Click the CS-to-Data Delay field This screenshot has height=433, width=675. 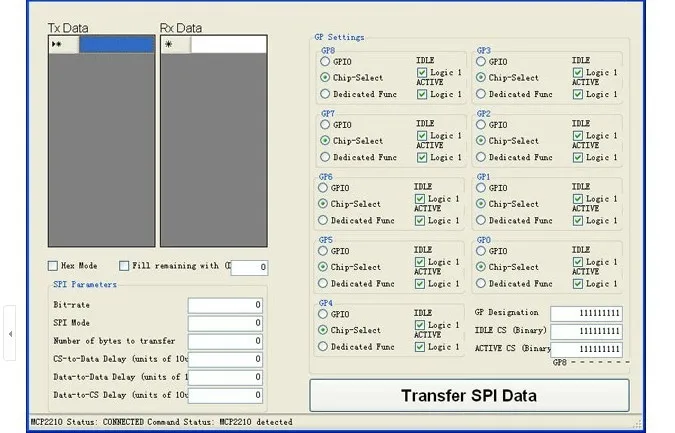(x=225, y=359)
